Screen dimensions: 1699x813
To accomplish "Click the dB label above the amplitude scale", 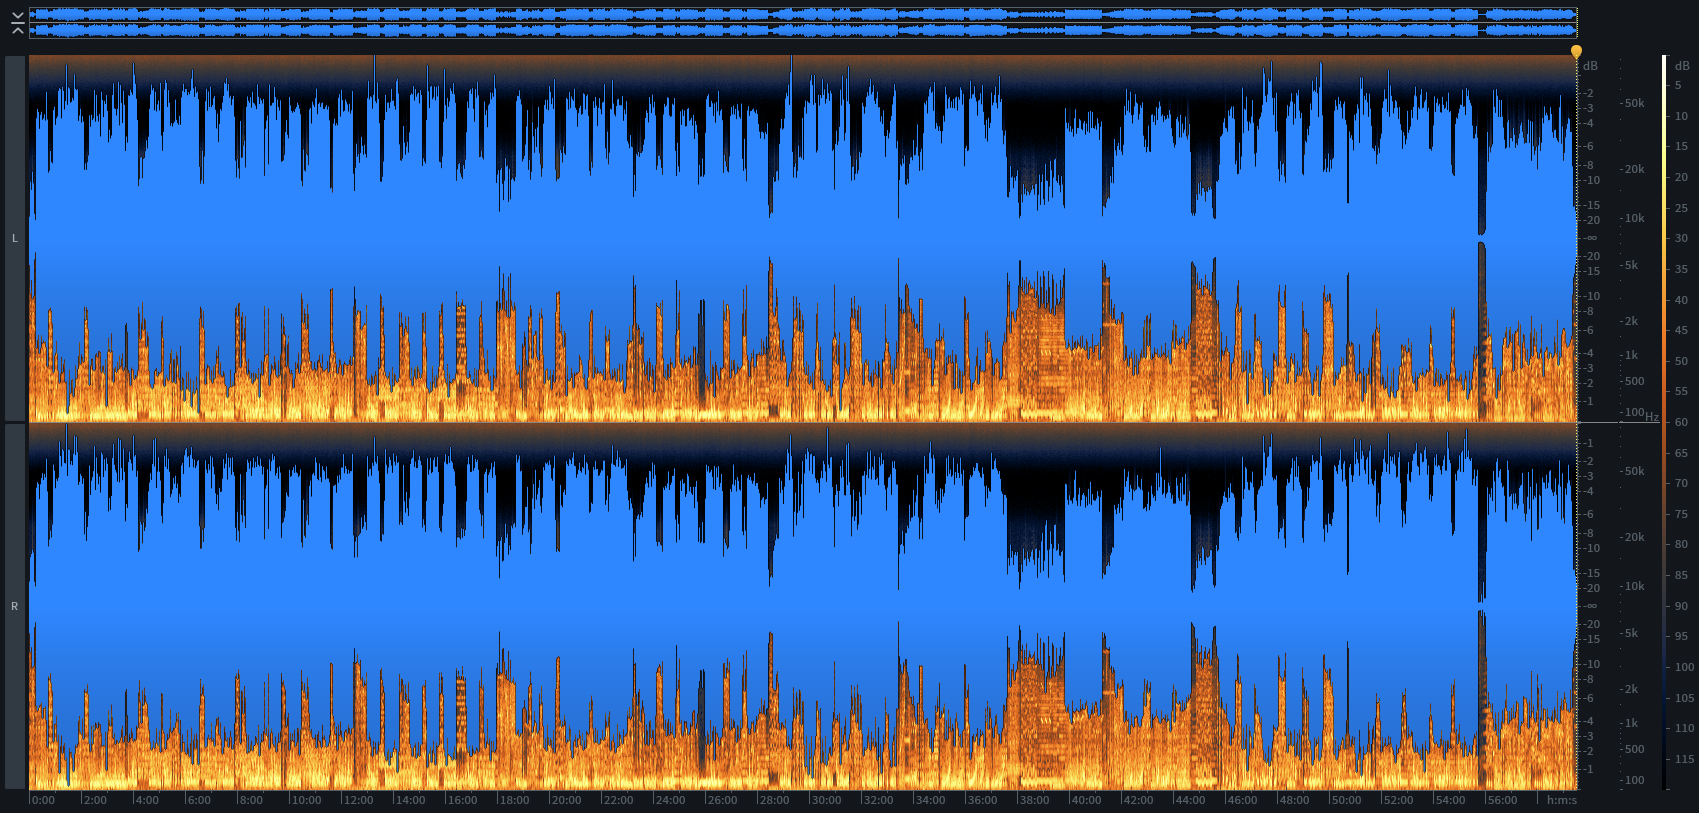I will click(x=1591, y=66).
